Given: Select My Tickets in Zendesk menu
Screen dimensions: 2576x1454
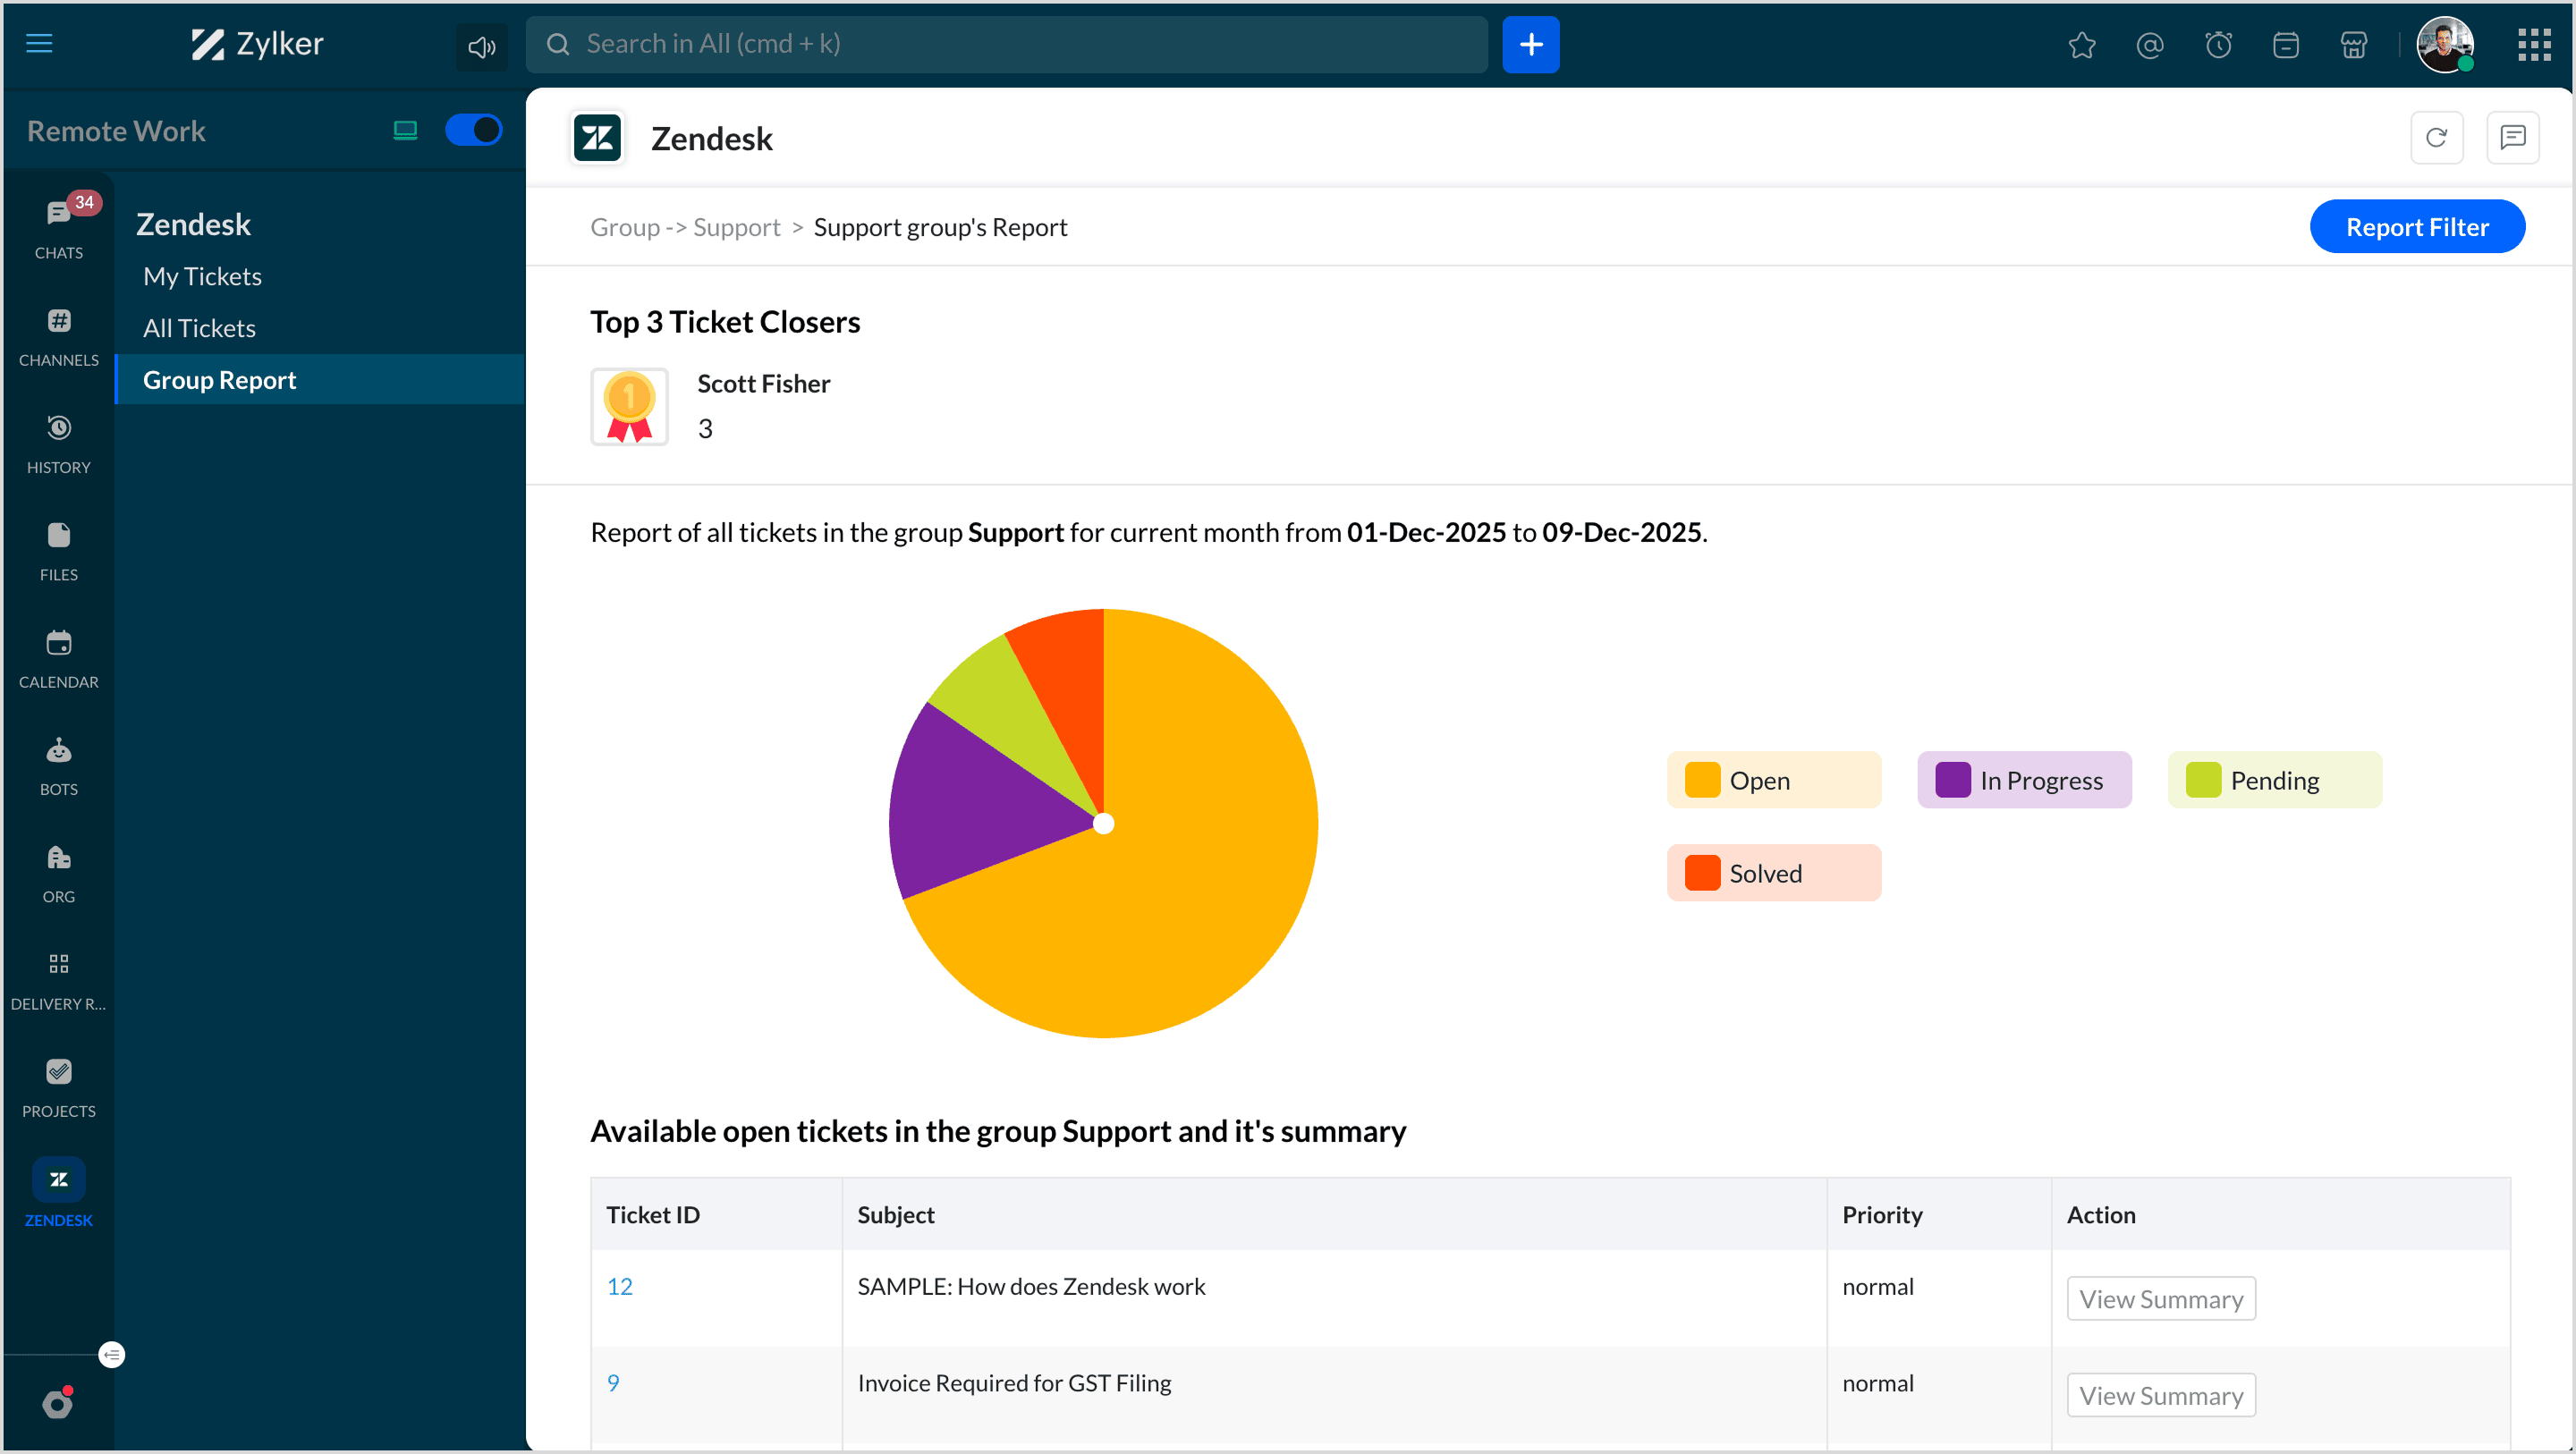Looking at the screenshot, I should 202,276.
